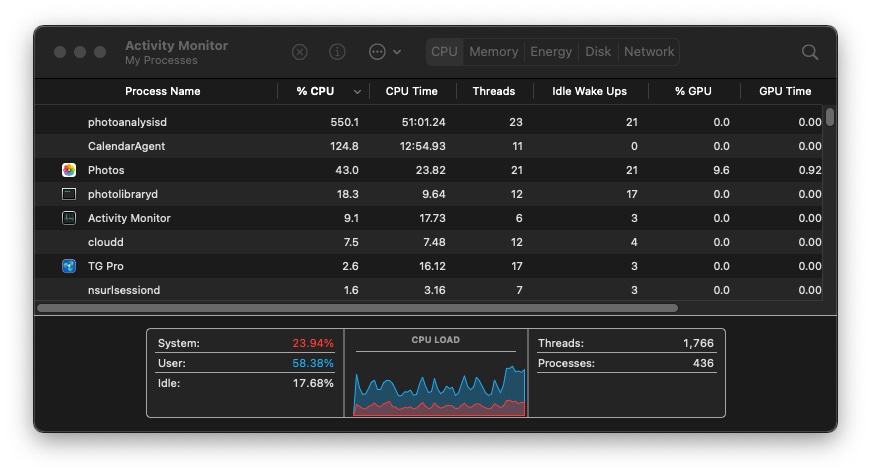This screenshot has height=474, width=871.
Task: Click the stop process X icon
Action: click(x=299, y=52)
